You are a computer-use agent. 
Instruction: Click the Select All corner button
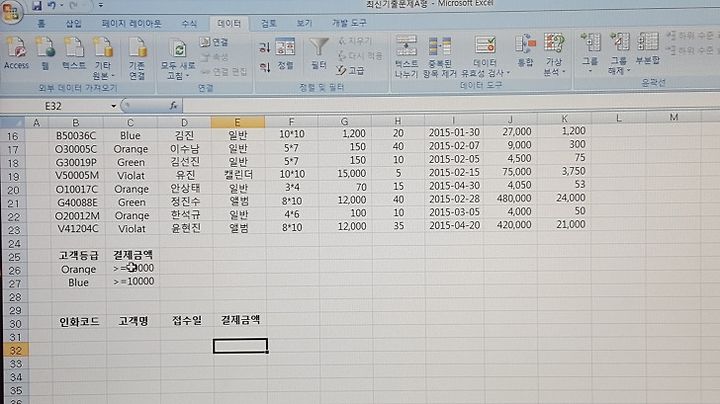[13, 123]
